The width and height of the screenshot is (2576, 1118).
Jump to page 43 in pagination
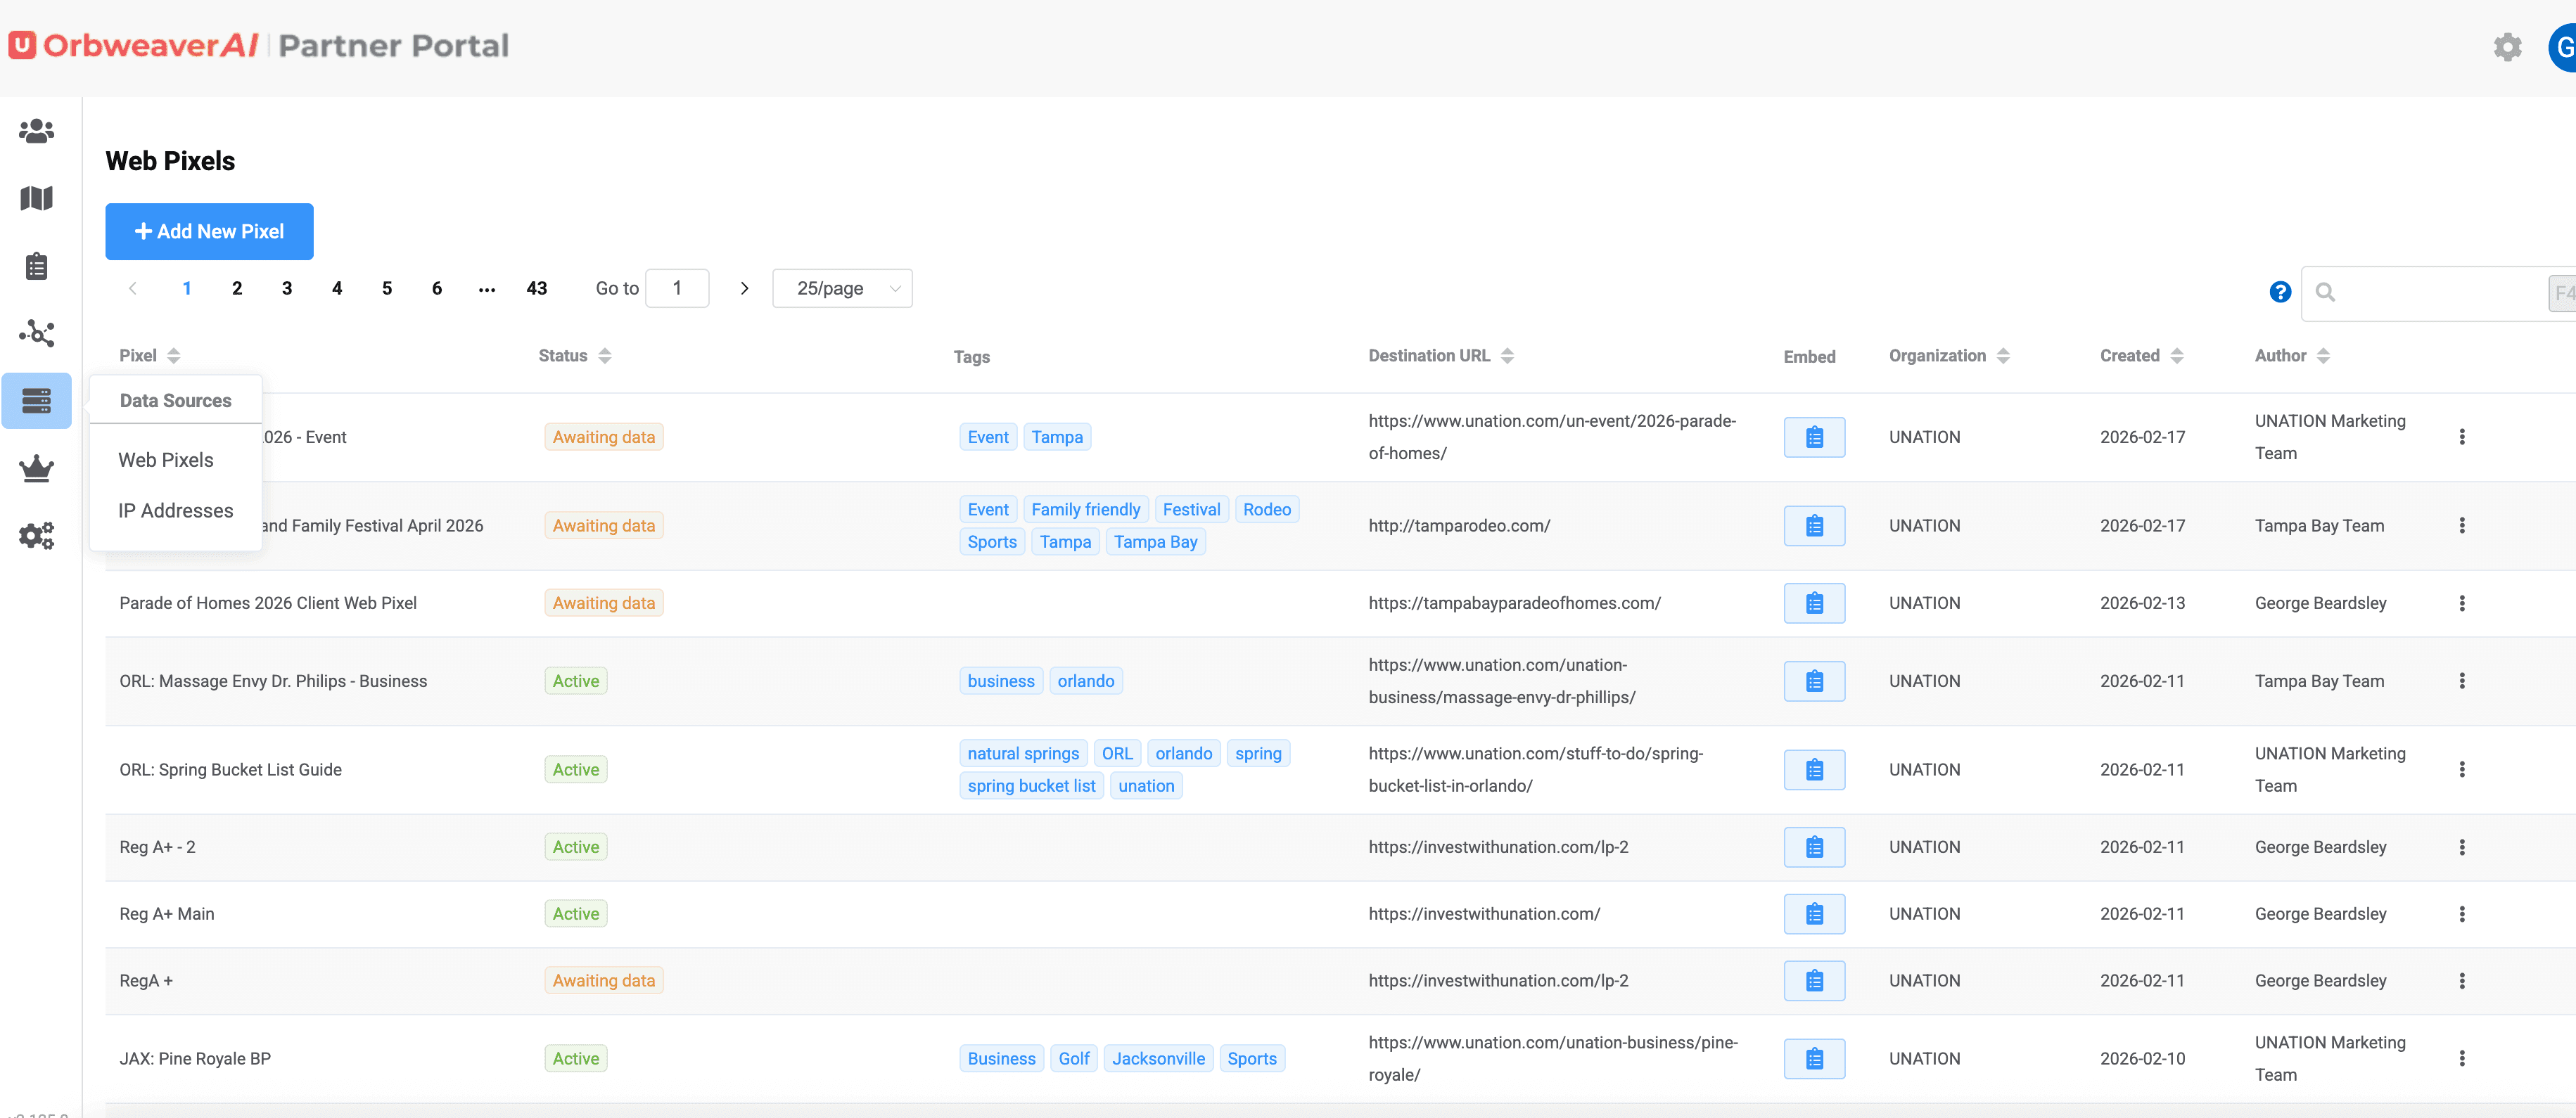(x=536, y=288)
